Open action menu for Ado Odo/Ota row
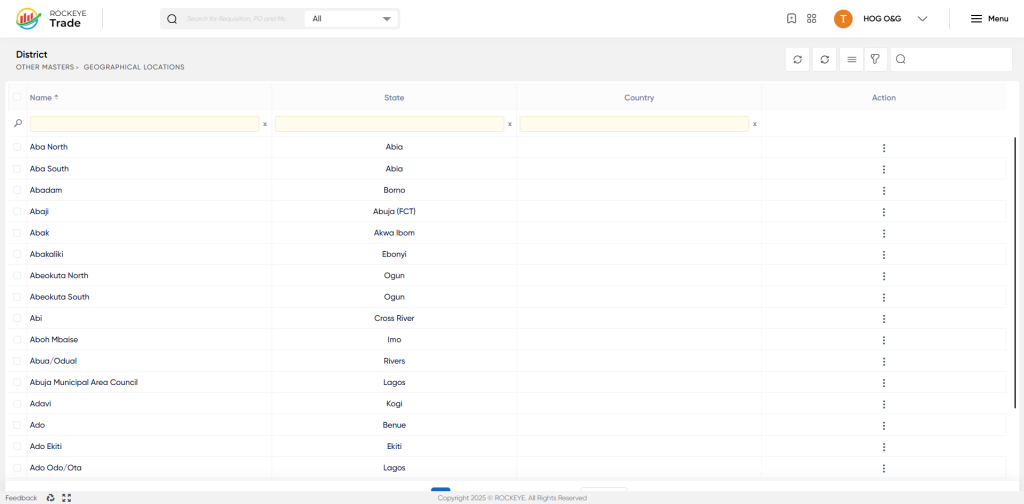The width and height of the screenshot is (1024, 504). pyautogui.click(x=884, y=468)
